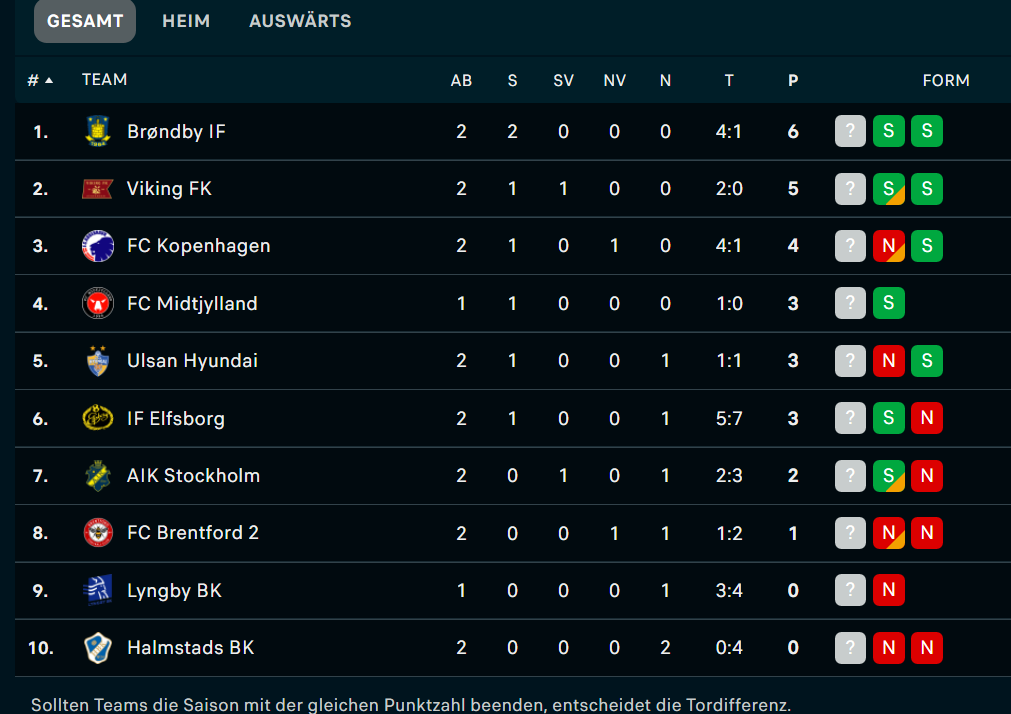Click the FC Brentford 2 crest
This screenshot has width=1011, height=714.
point(98,533)
